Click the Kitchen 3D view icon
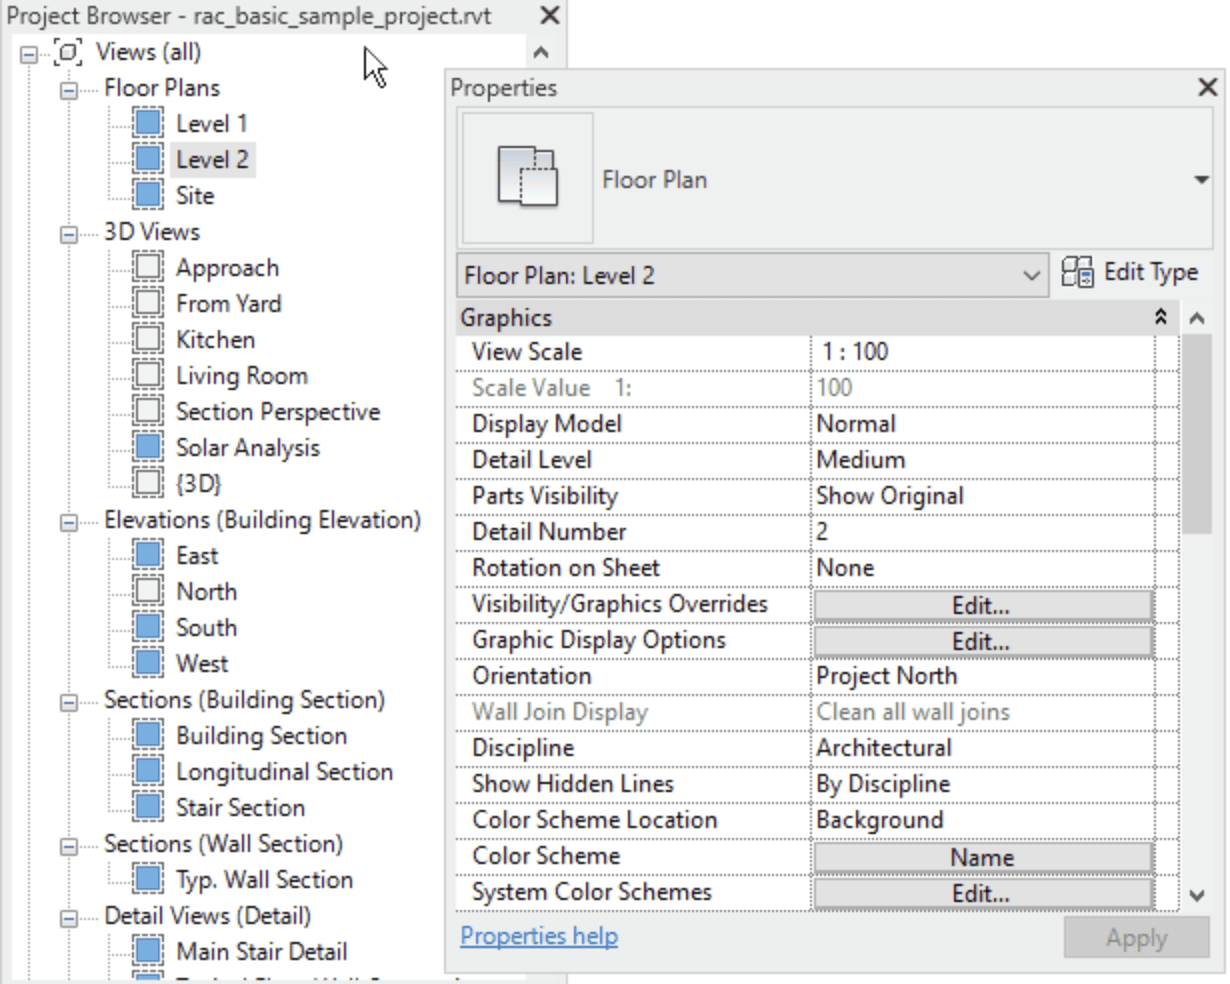 tap(148, 340)
